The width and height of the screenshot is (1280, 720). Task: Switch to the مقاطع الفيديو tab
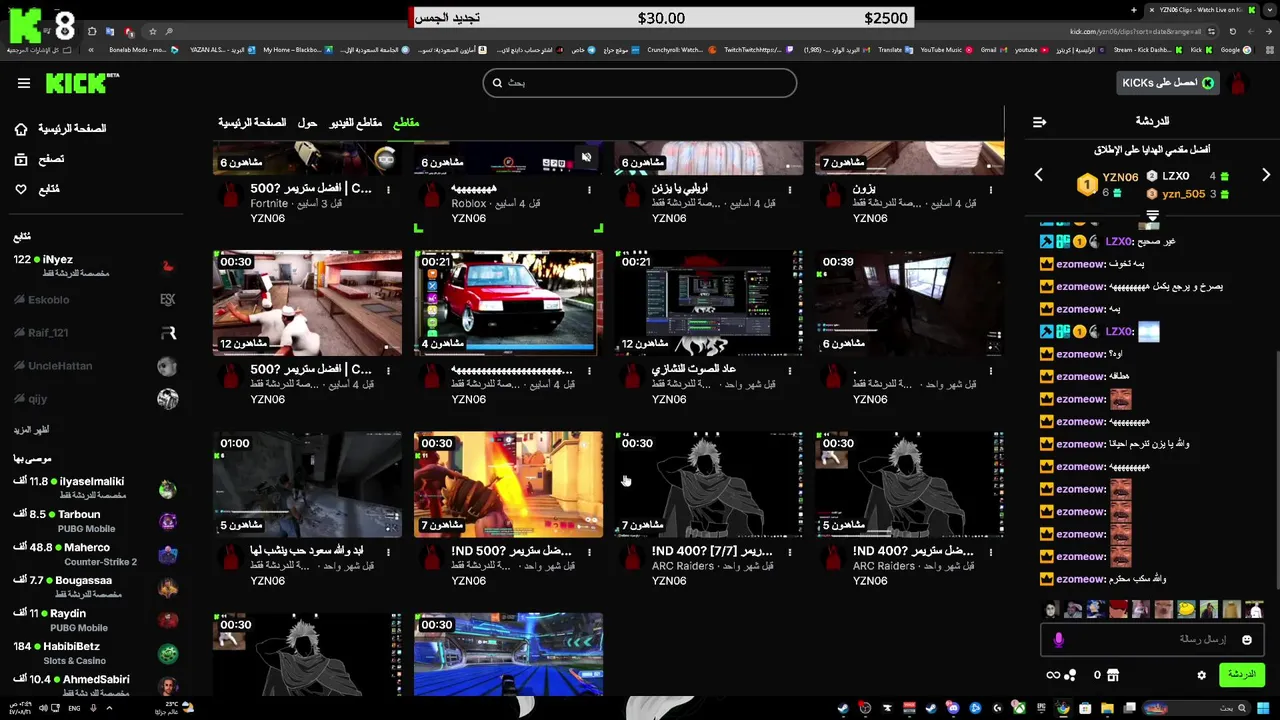[x=356, y=122]
